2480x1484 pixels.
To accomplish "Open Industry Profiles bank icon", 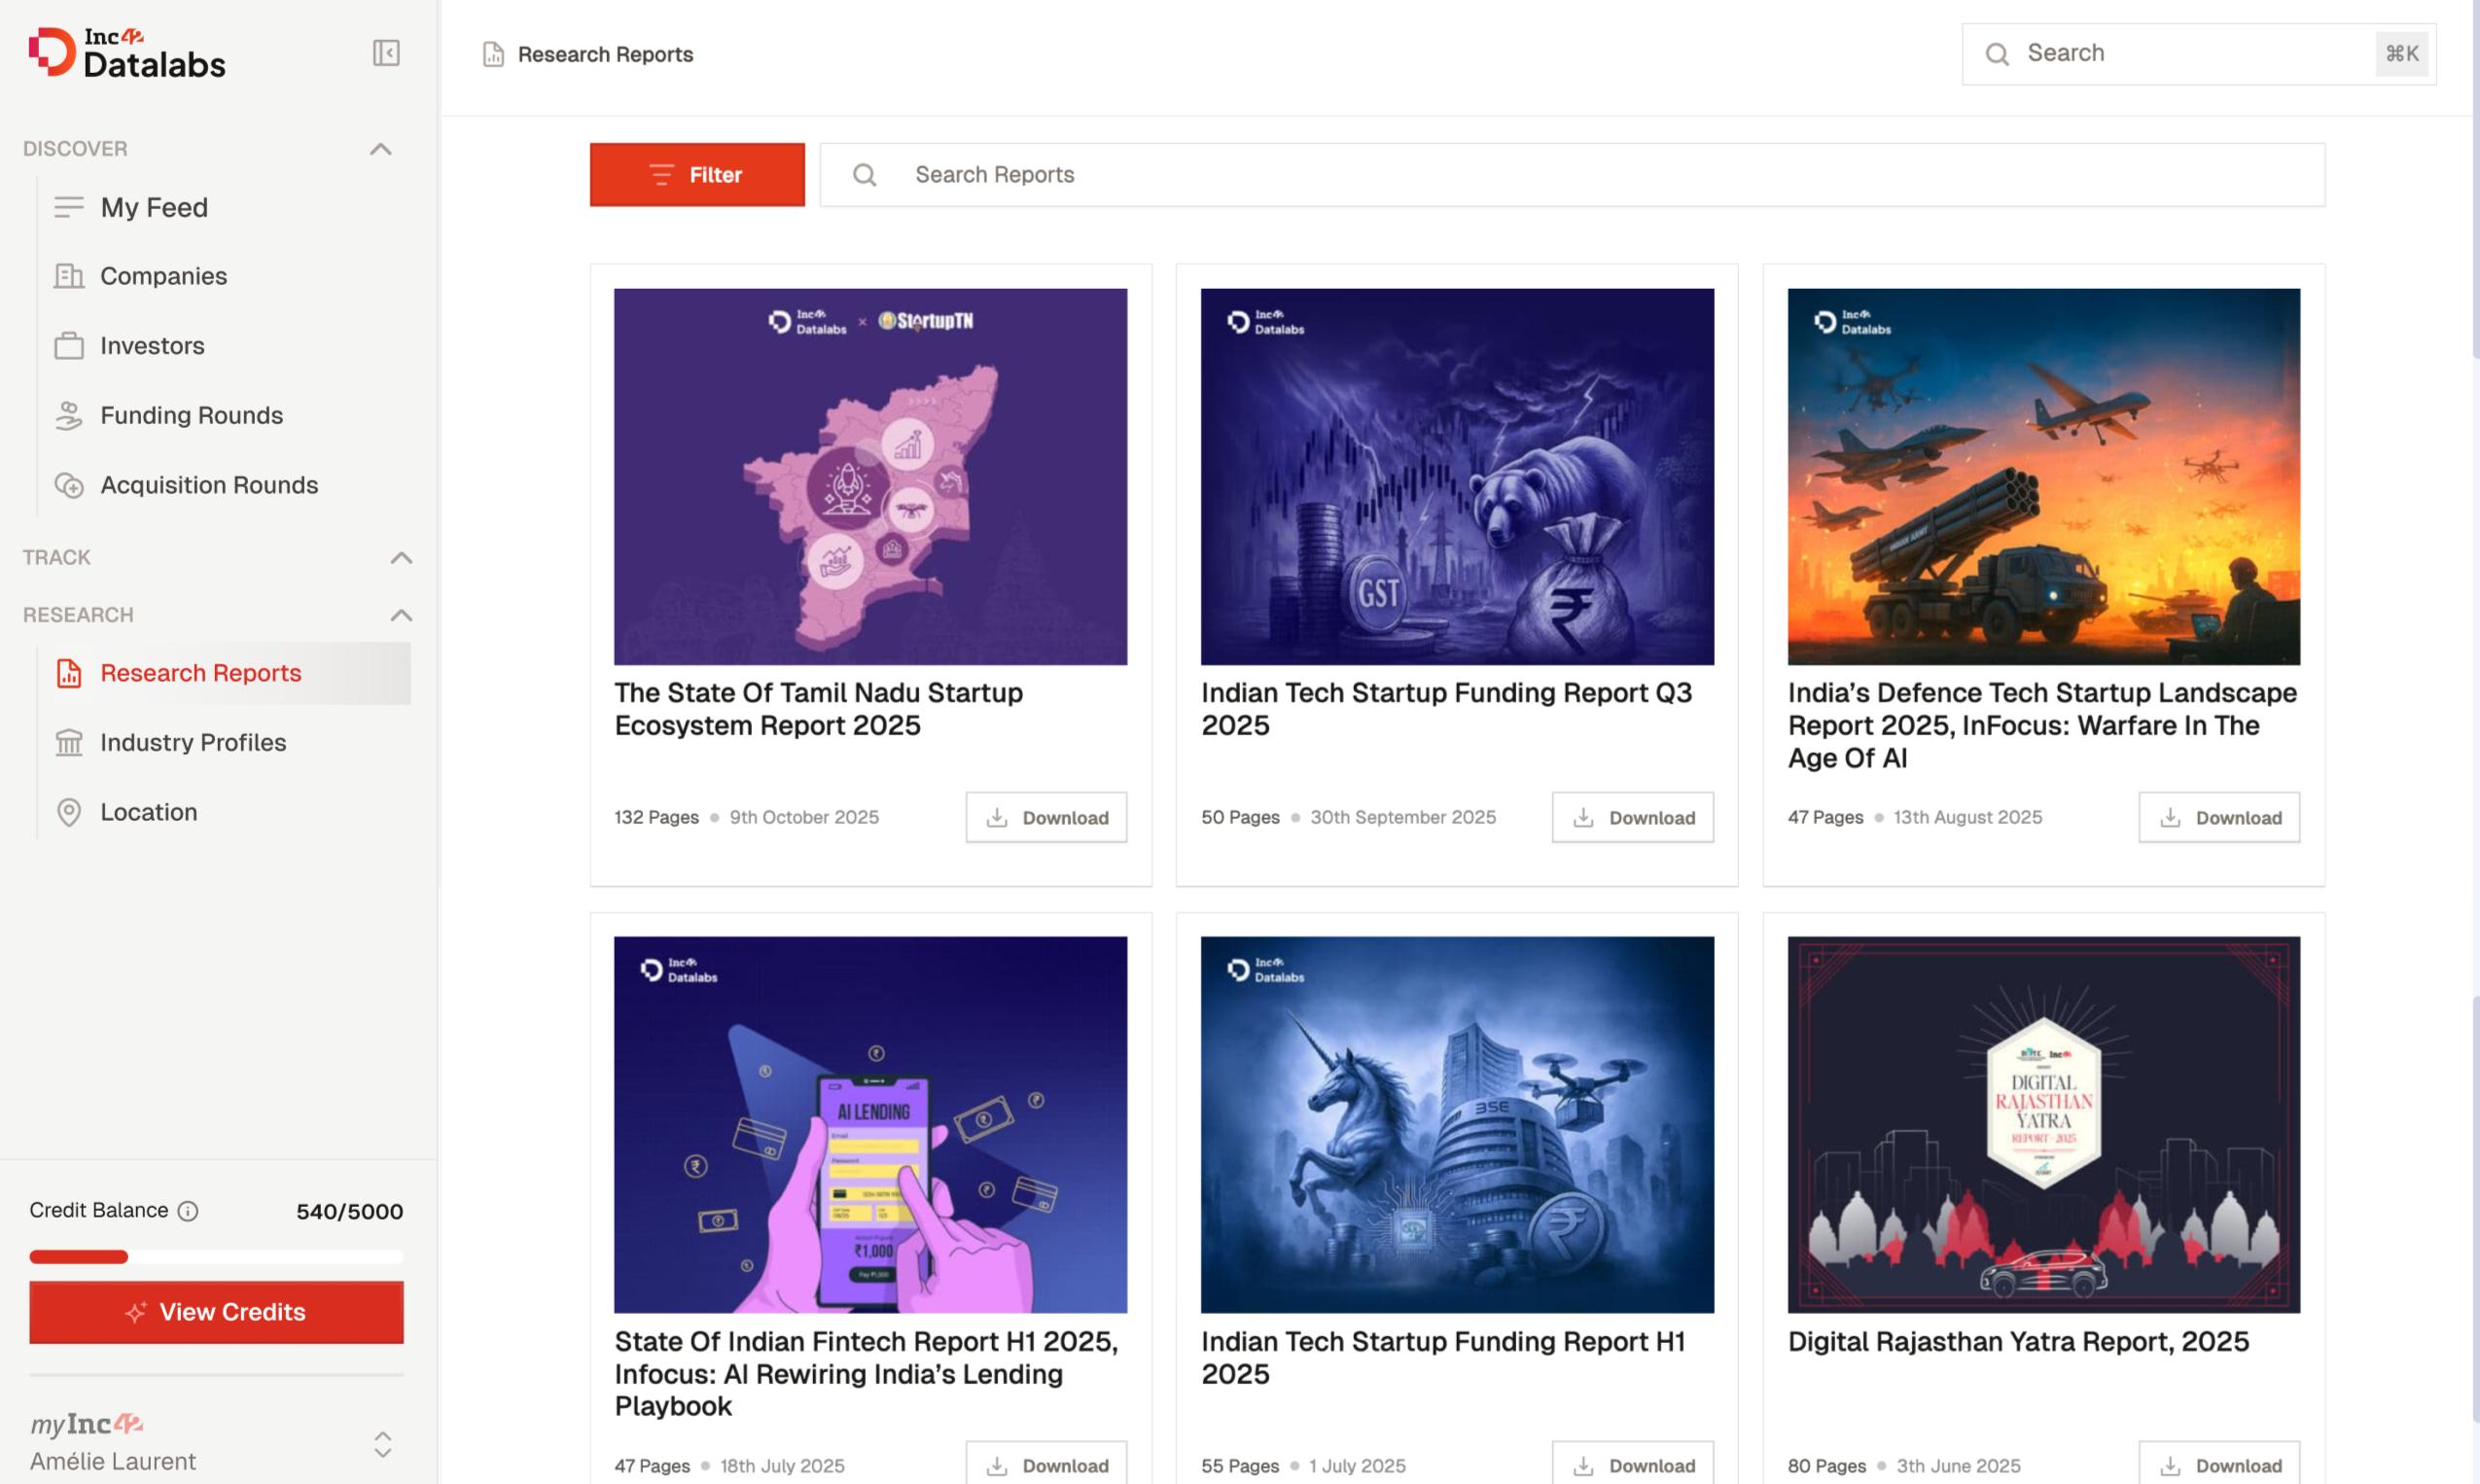I will (68, 743).
